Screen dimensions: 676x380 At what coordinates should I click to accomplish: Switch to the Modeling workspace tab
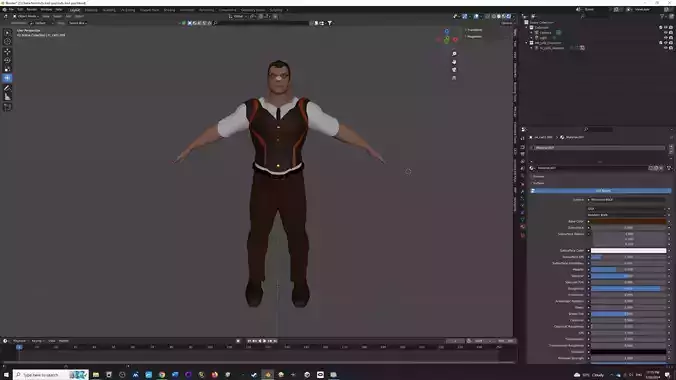click(x=91, y=10)
